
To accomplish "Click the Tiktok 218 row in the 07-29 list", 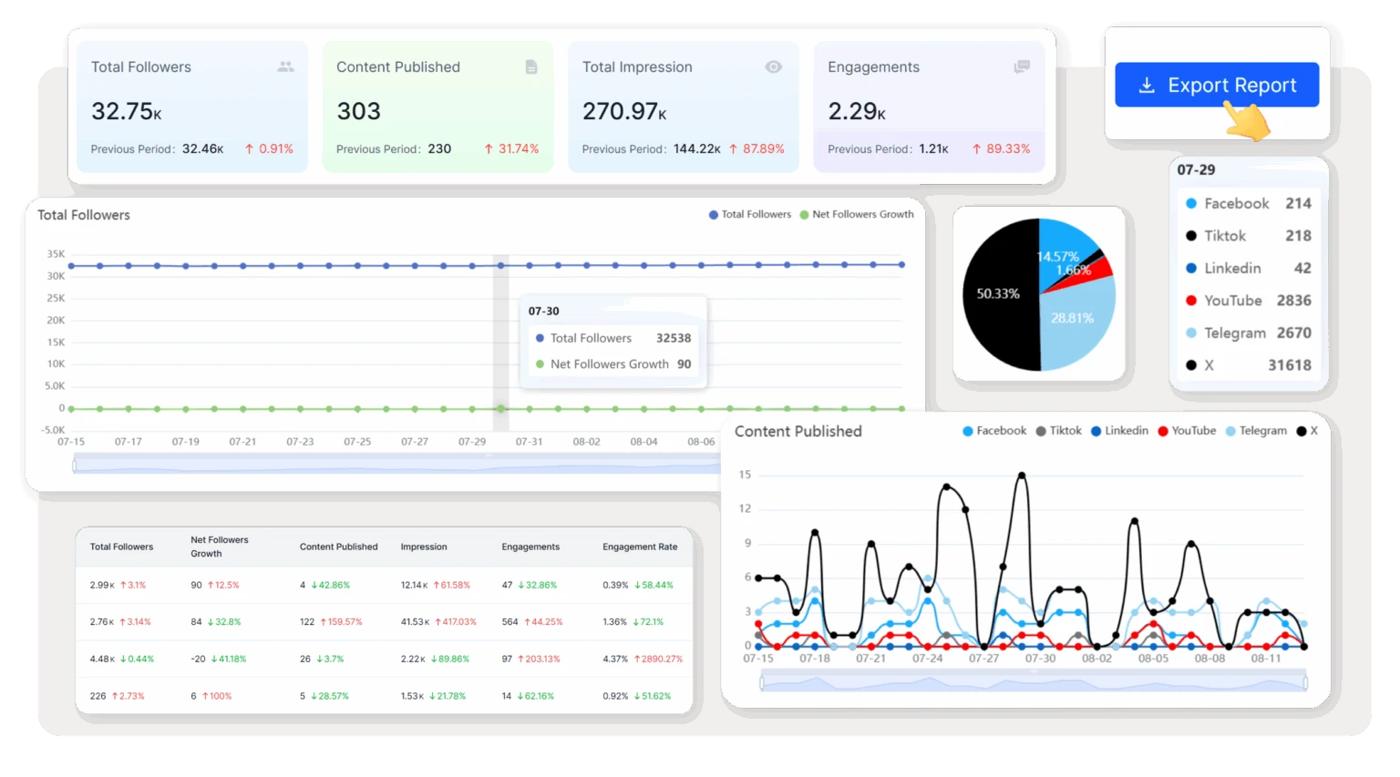I will (x=1248, y=236).
